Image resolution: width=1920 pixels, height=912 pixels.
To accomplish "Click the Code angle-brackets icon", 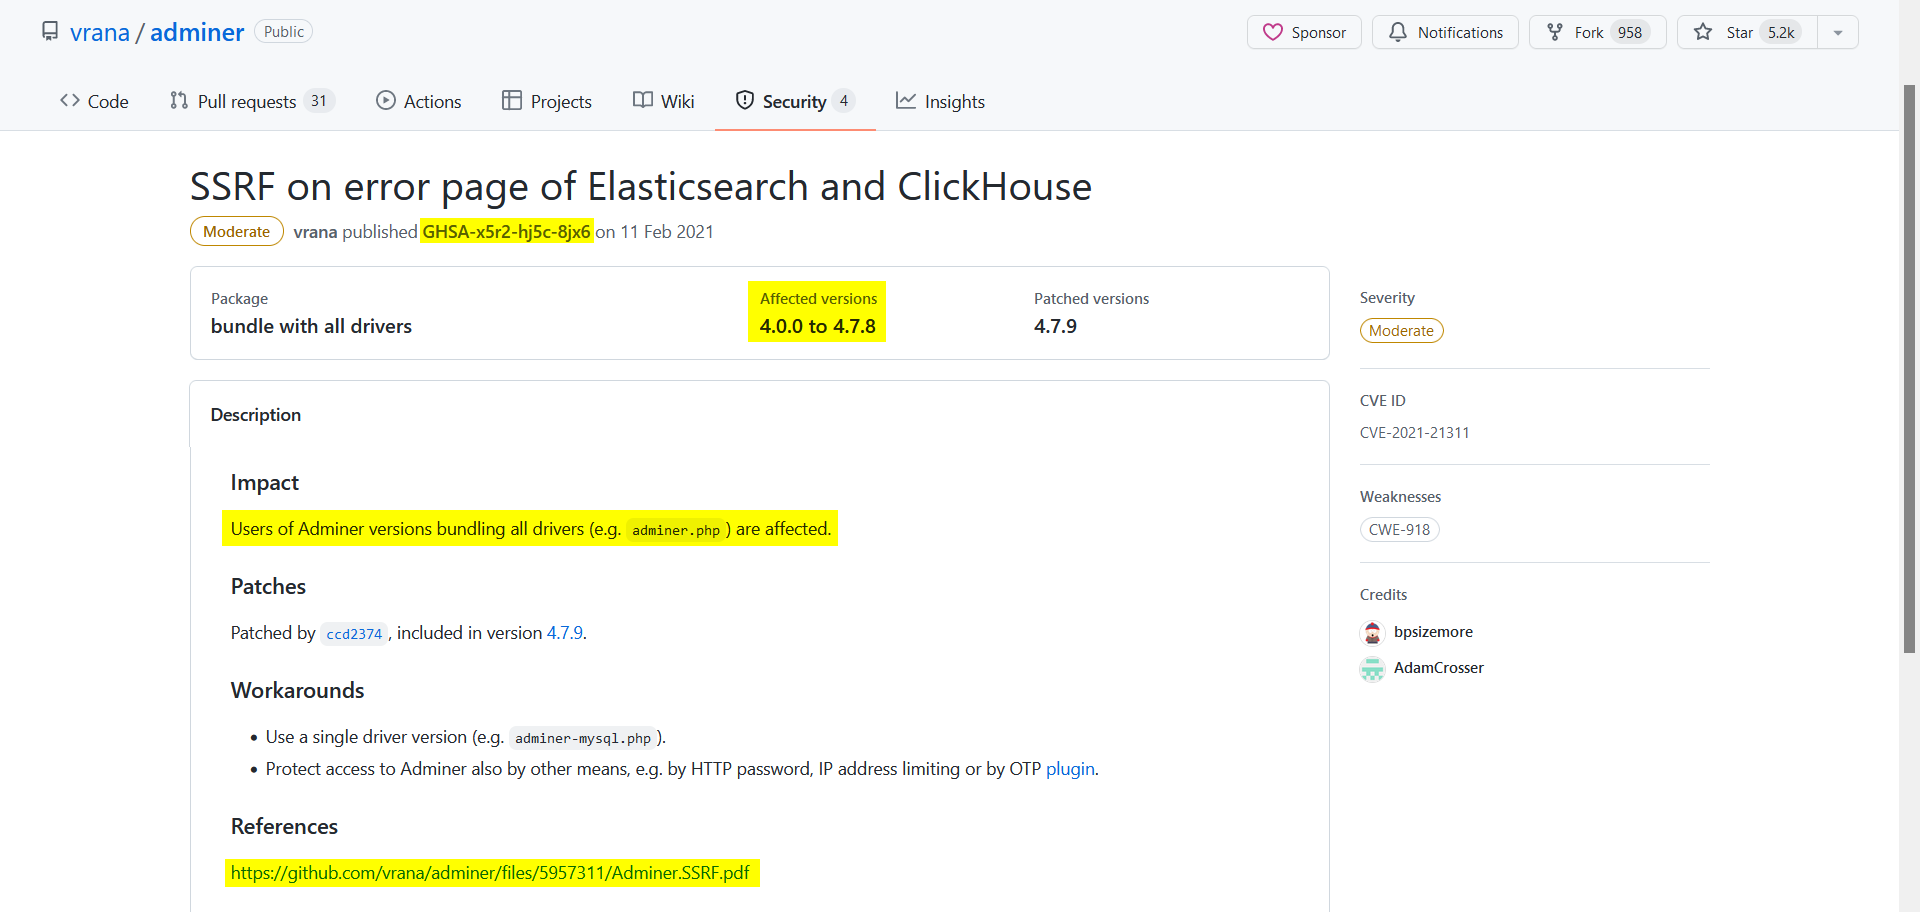I will click(68, 100).
